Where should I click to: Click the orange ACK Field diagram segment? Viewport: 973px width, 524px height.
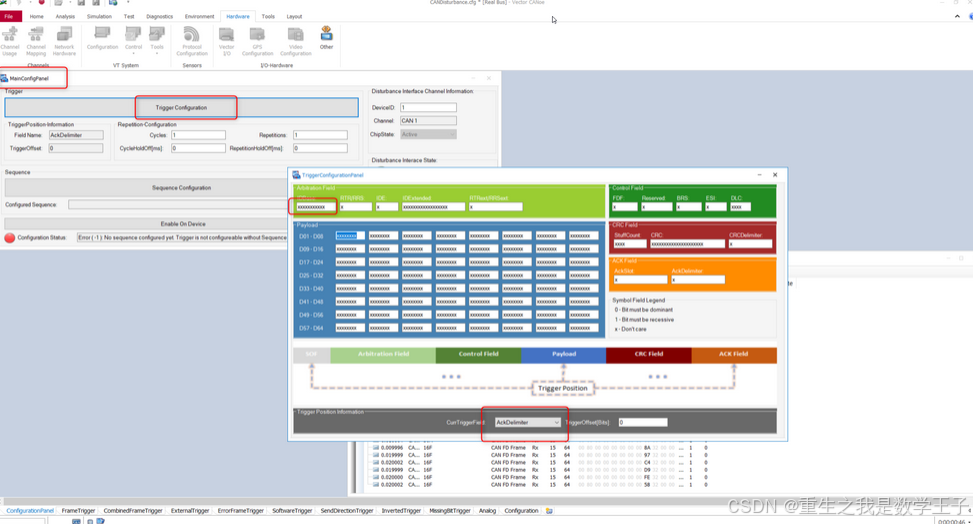(733, 355)
